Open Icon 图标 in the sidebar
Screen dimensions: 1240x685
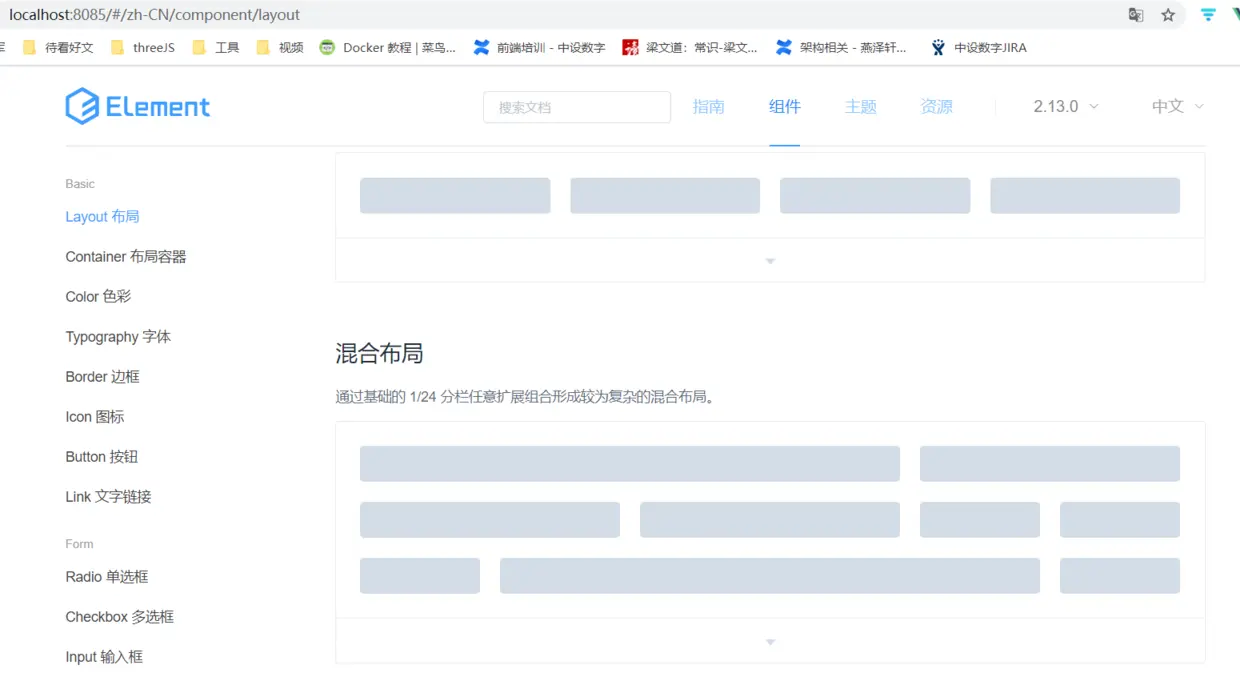tap(95, 417)
